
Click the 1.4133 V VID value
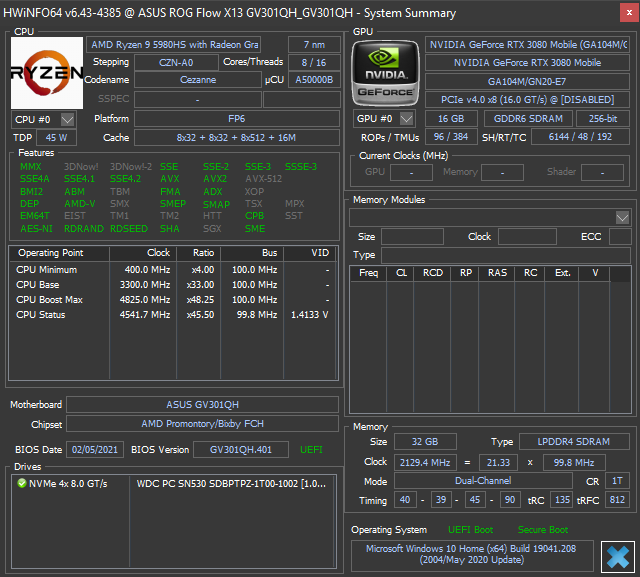coord(309,315)
